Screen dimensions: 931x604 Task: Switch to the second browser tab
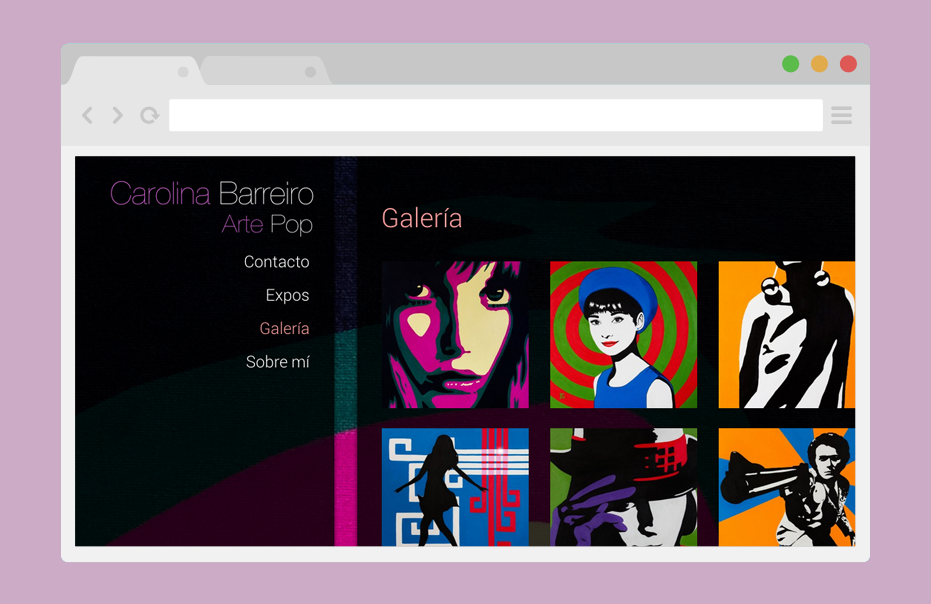click(x=265, y=71)
